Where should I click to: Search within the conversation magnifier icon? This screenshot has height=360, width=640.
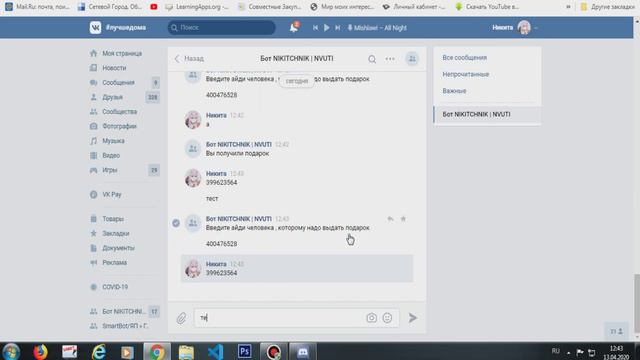point(372,59)
